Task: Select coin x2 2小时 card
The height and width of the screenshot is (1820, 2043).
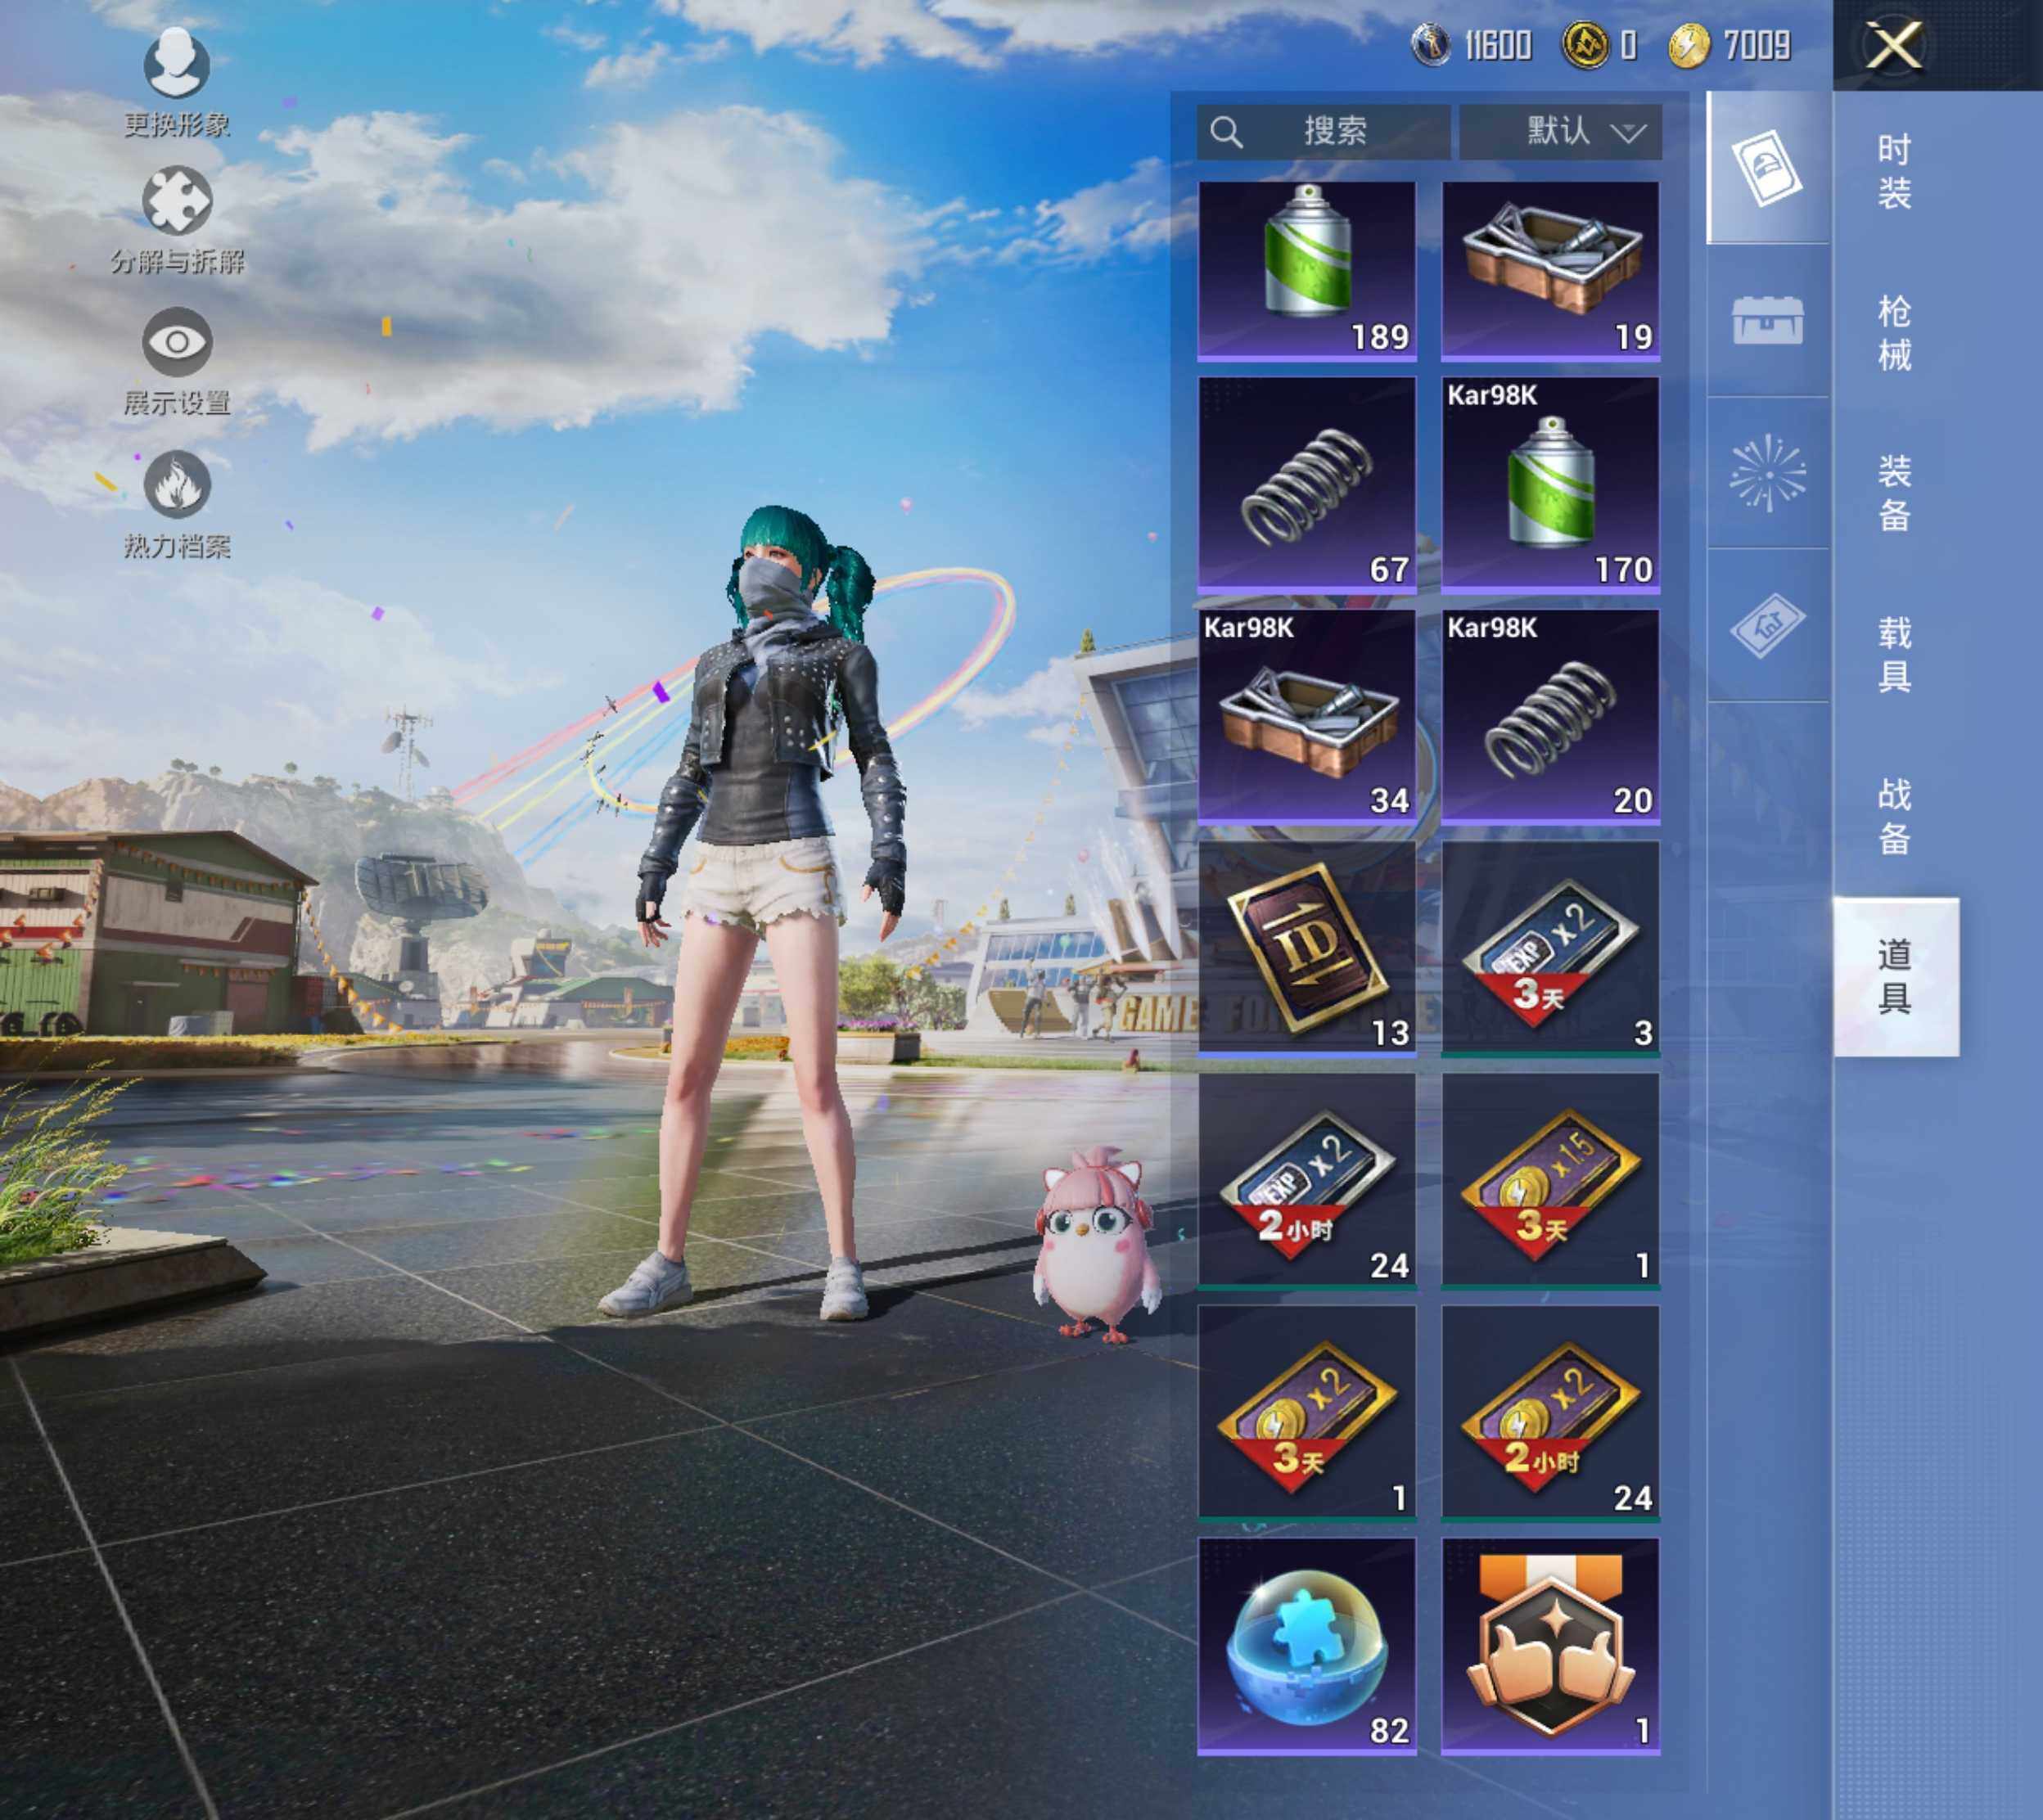Action: [1550, 1414]
